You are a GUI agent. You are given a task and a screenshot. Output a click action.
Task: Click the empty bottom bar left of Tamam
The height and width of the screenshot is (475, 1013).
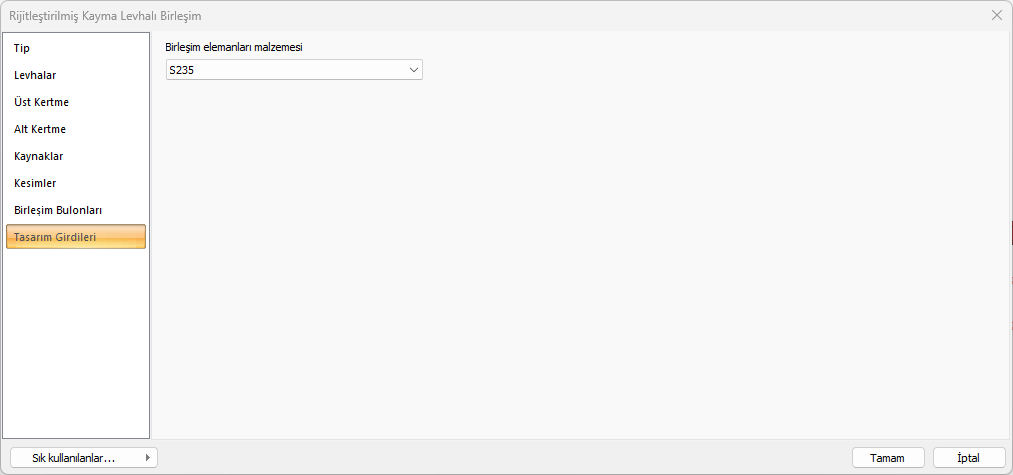[500, 458]
